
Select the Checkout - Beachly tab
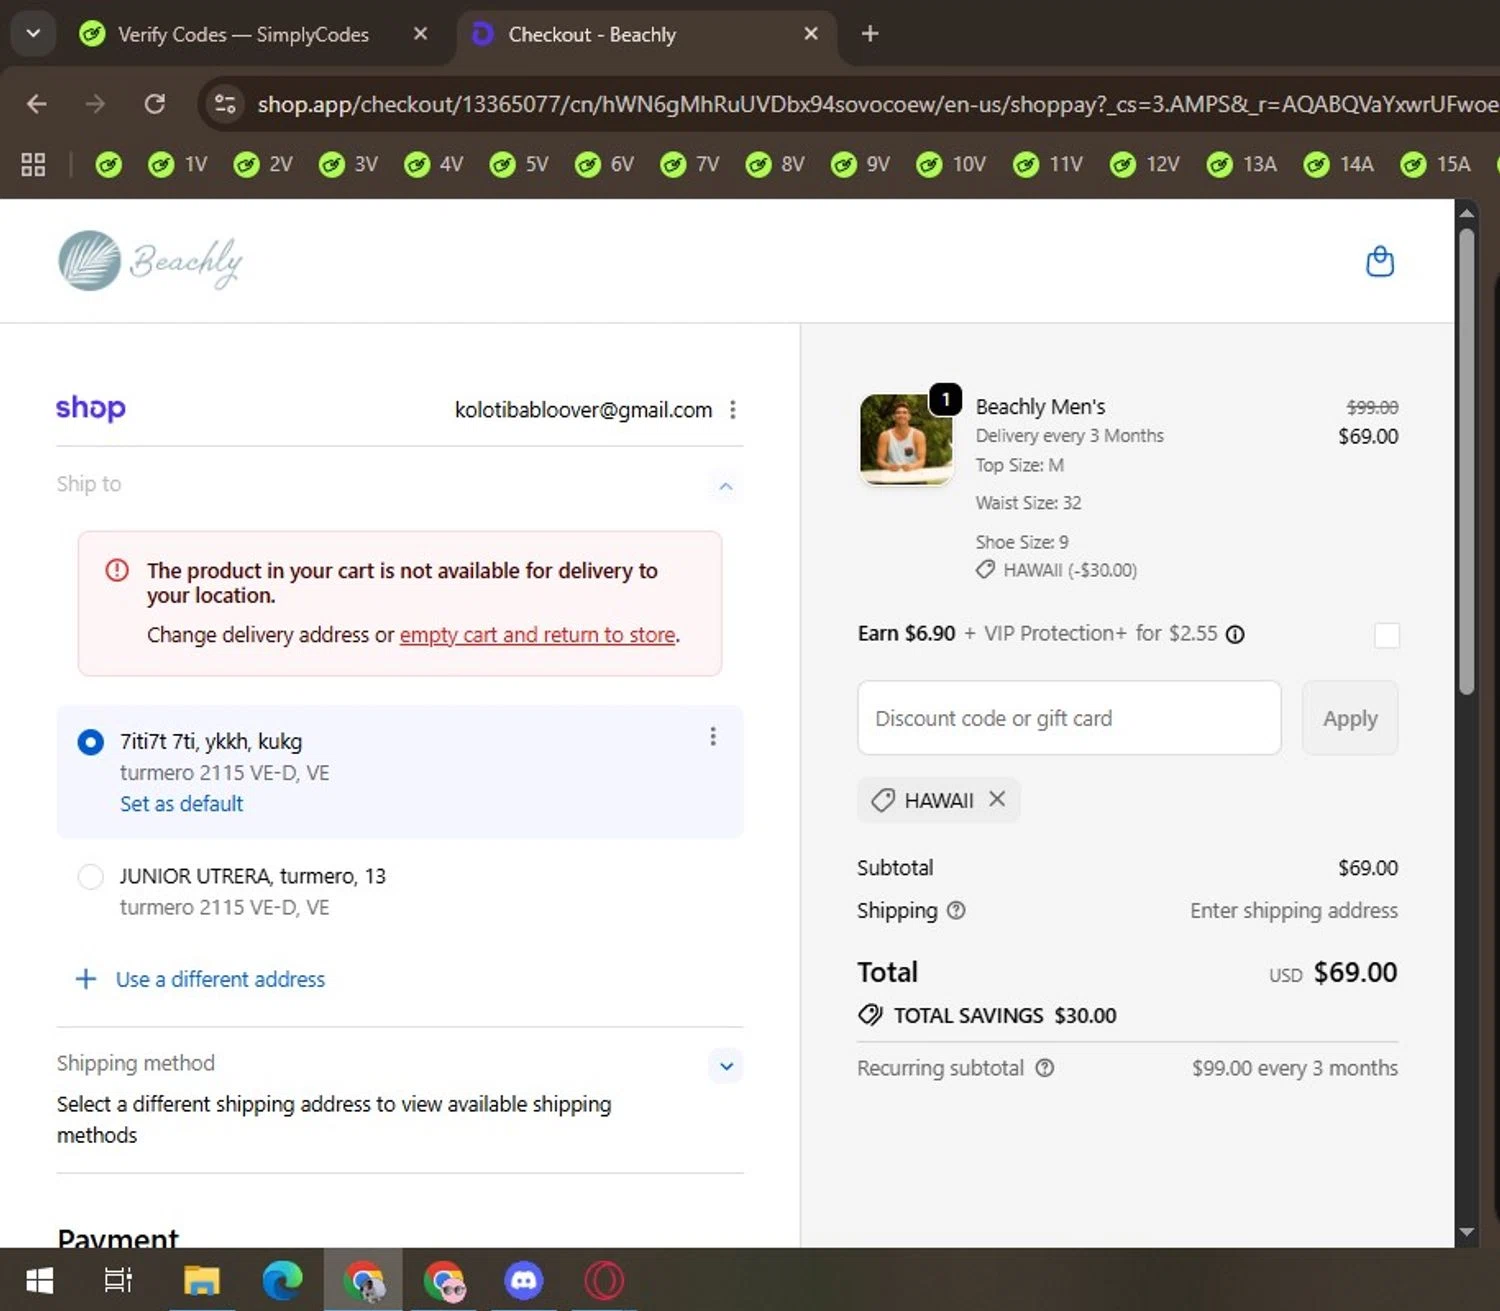point(592,34)
